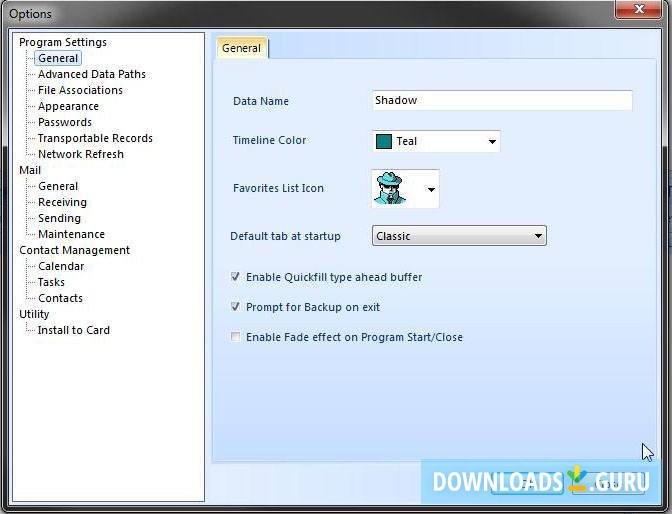
Task: Select the Utility category heading
Action: 34,314
